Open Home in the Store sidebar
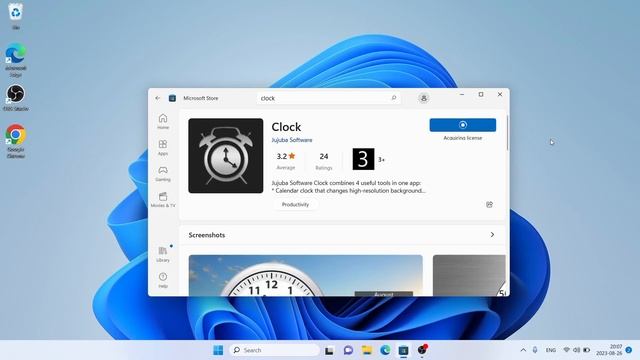The width and height of the screenshot is (640, 360). click(163, 121)
